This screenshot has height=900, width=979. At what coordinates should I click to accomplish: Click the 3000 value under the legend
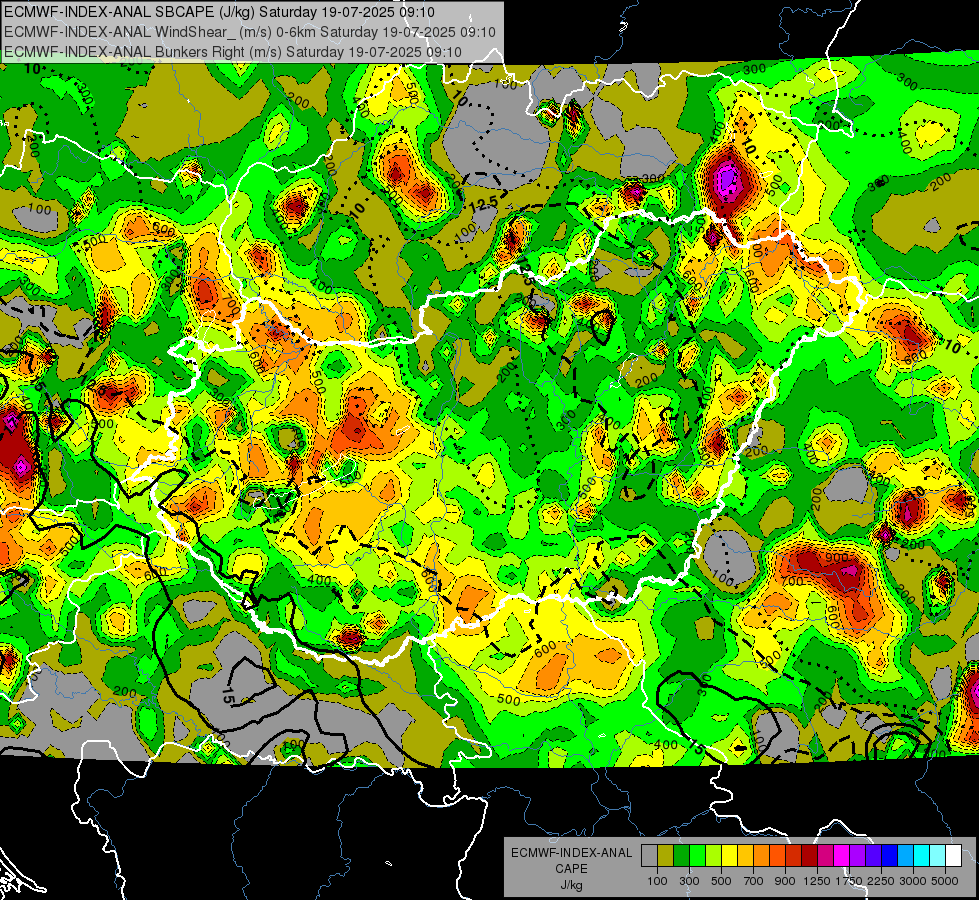tap(913, 881)
